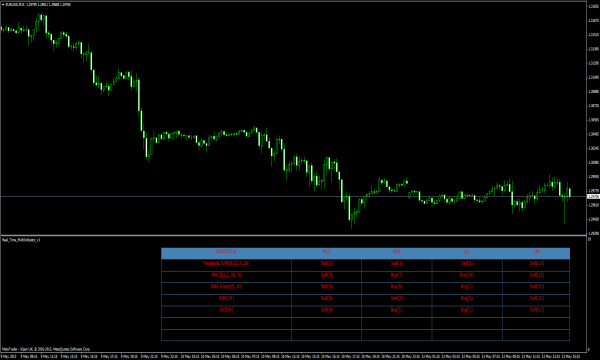Click the MACD H1 Buy(28) signal cell

467,275
